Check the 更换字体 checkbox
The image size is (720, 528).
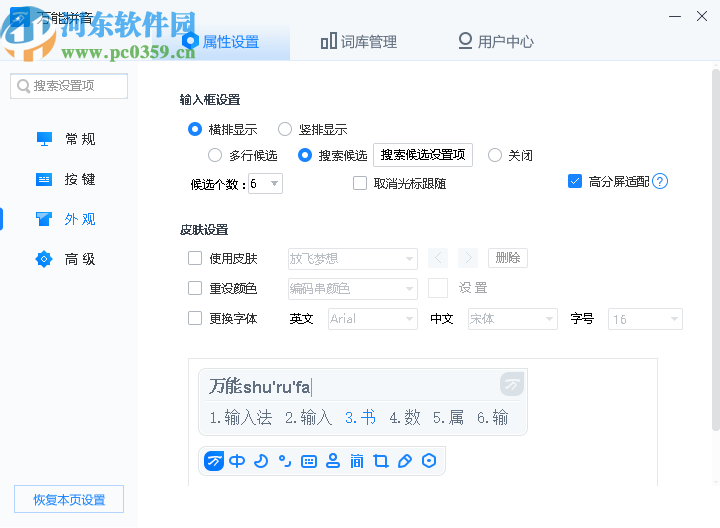pos(195,318)
